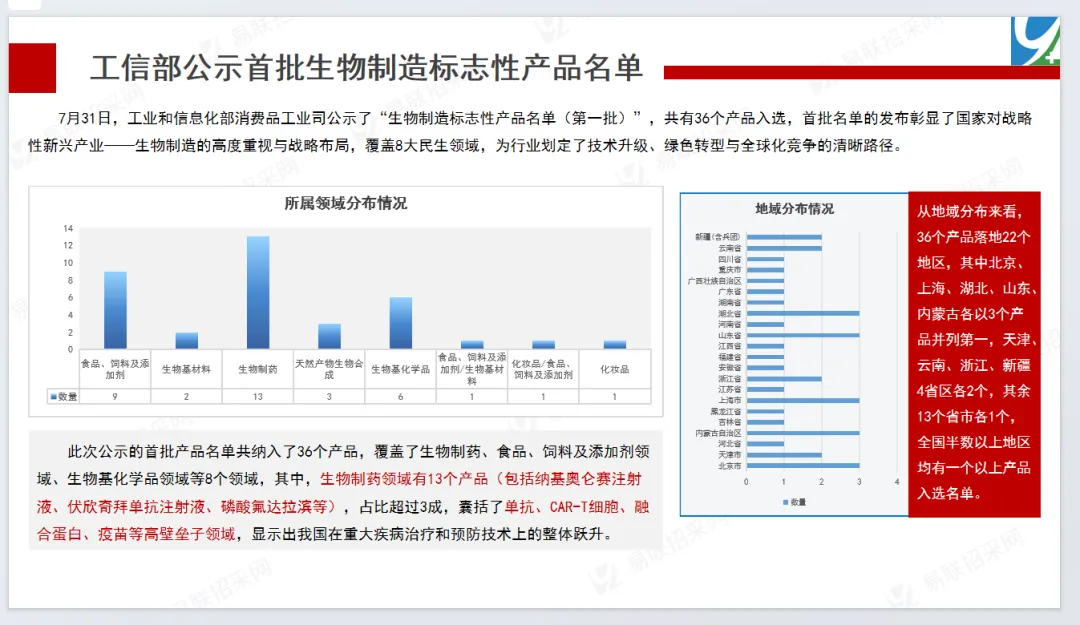Image resolution: width=1080 pixels, height=625 pixels.
Task: Select the 云南省 row label
Action: [729, 247]
